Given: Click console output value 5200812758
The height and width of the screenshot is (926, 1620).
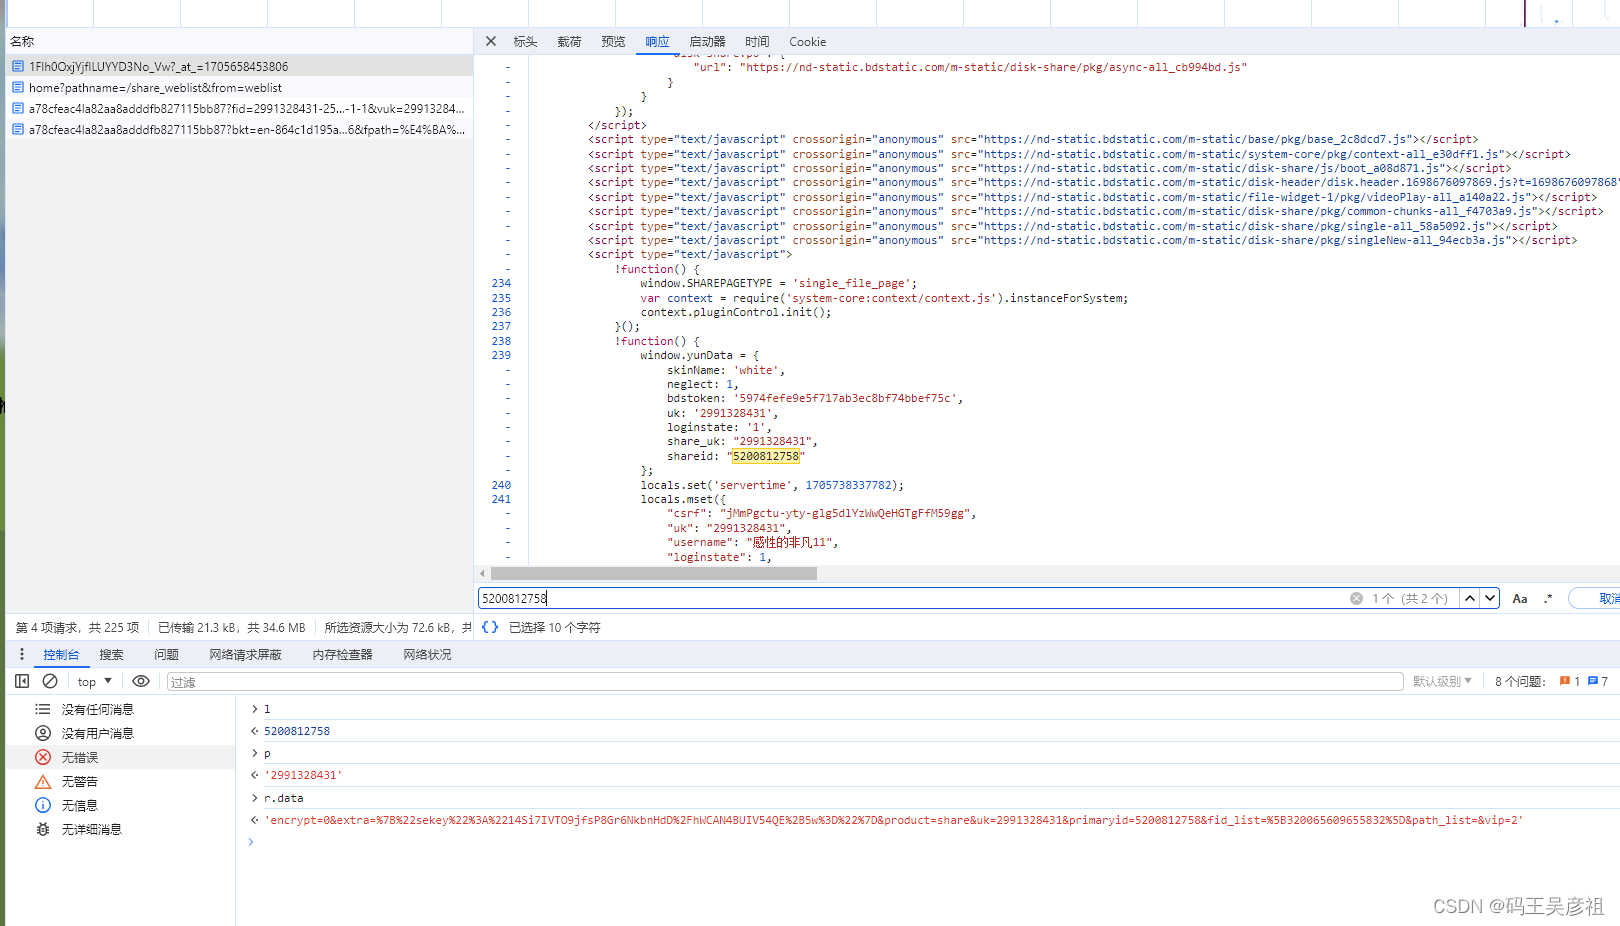Looking at the screenshot, I should [x=297, y=731].
